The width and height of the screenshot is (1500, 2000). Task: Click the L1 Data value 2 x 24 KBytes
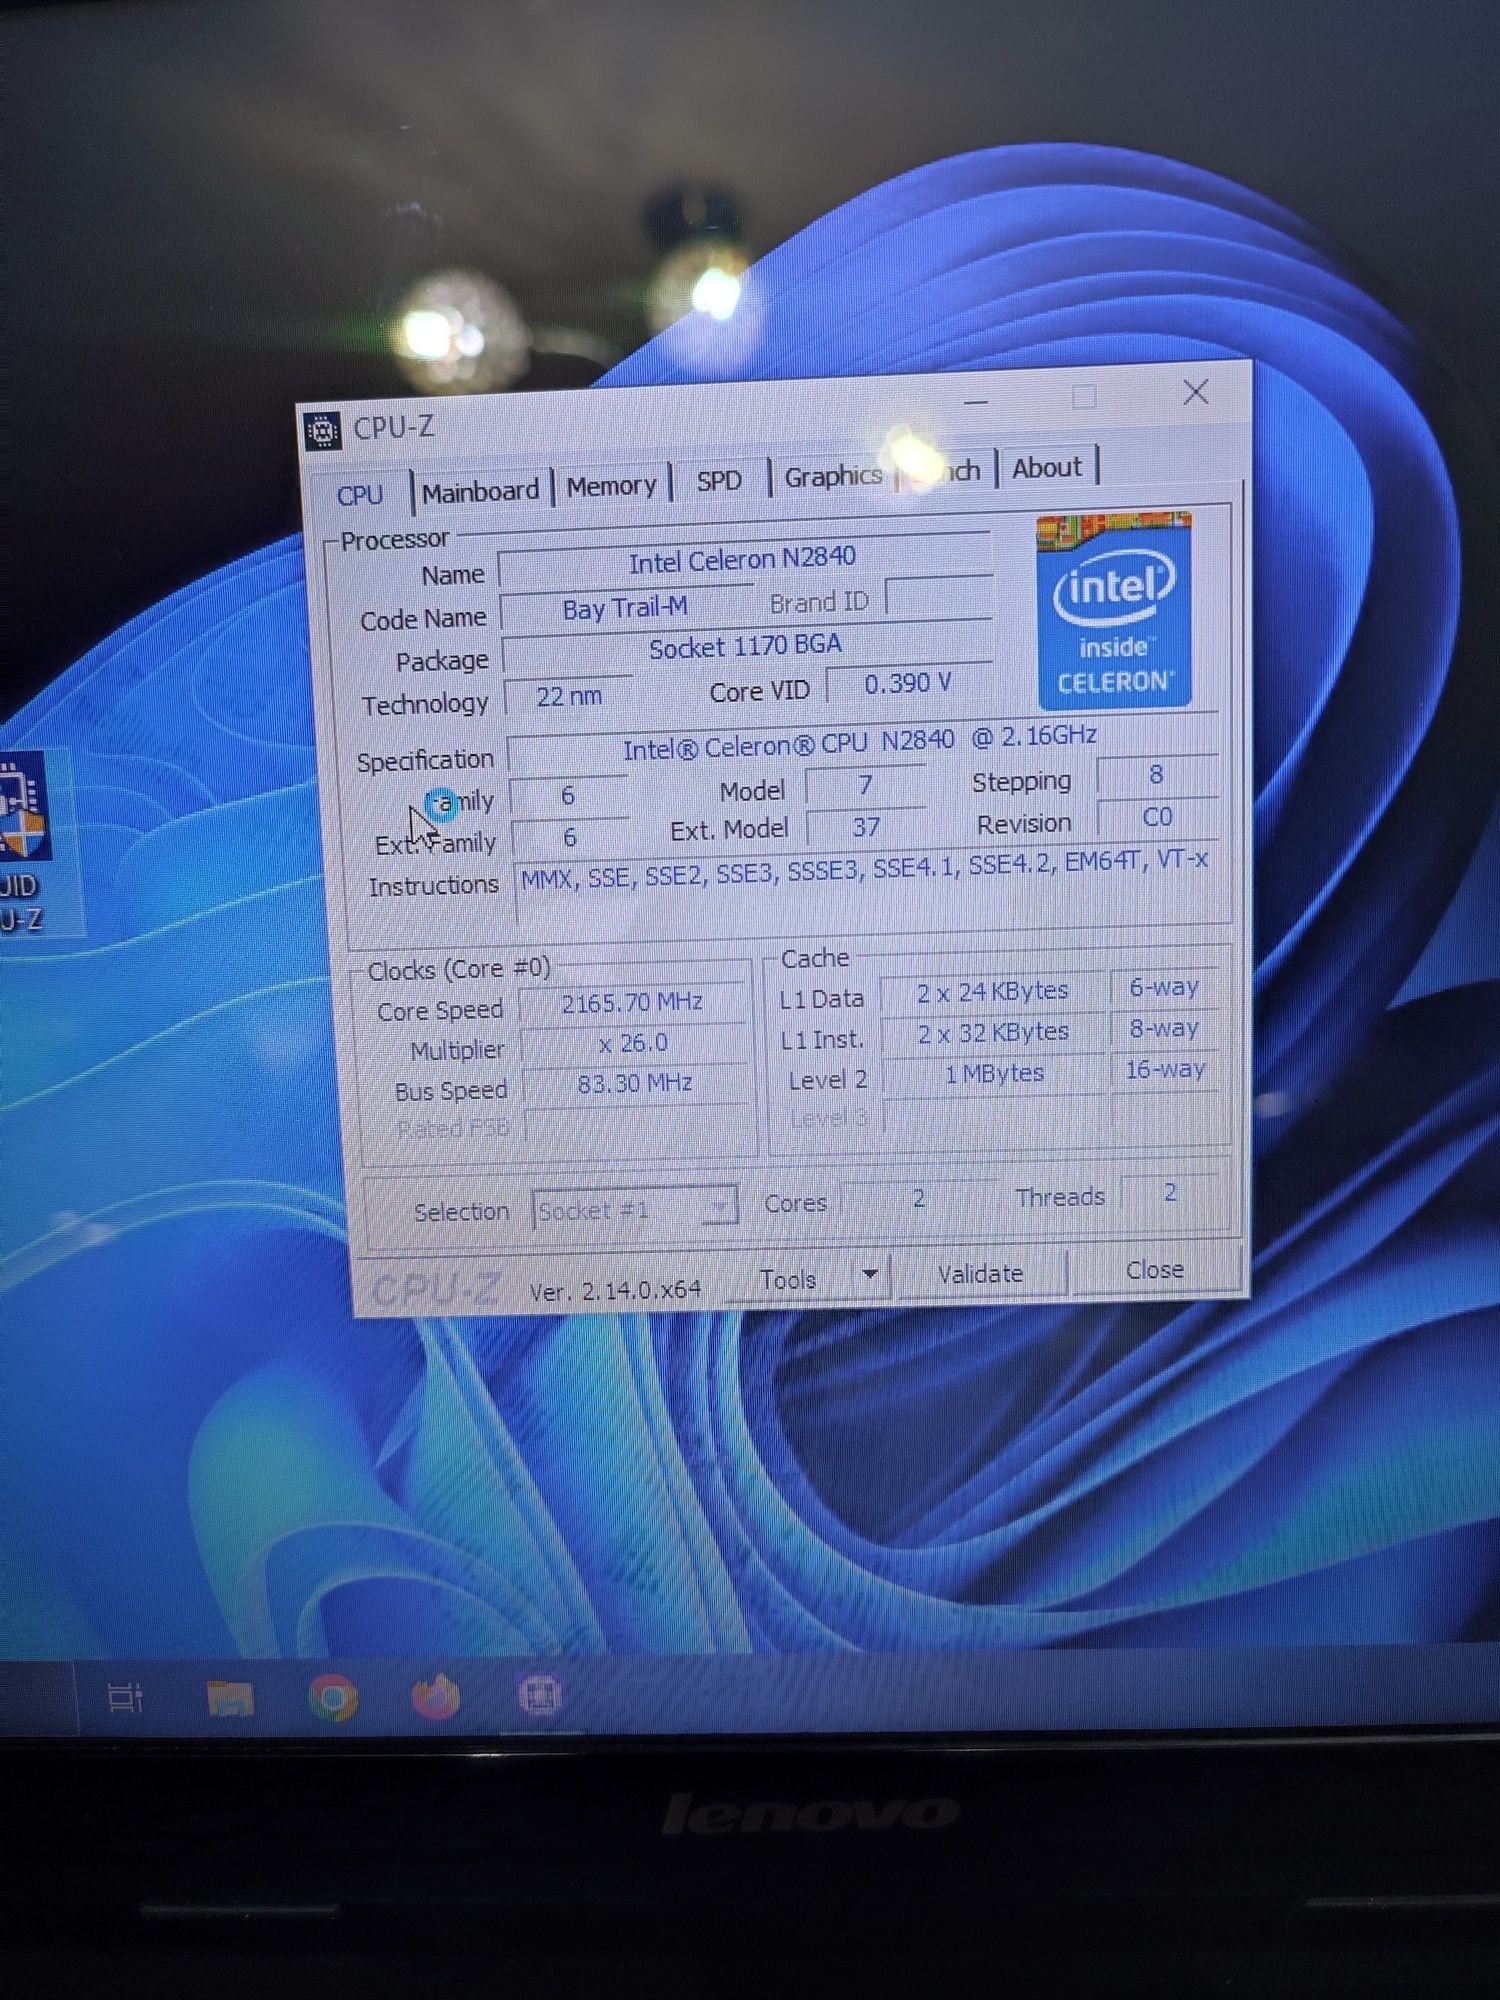click(992, 992)
